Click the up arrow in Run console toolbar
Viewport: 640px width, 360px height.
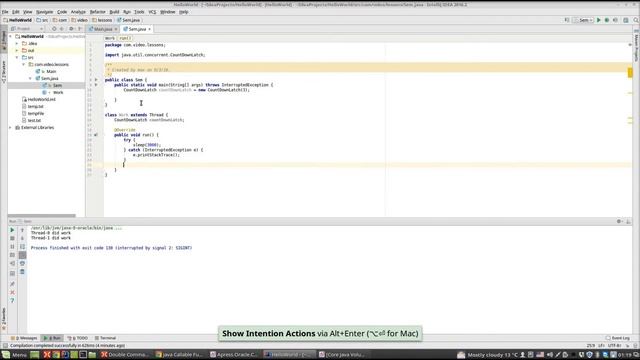(22, 230)
